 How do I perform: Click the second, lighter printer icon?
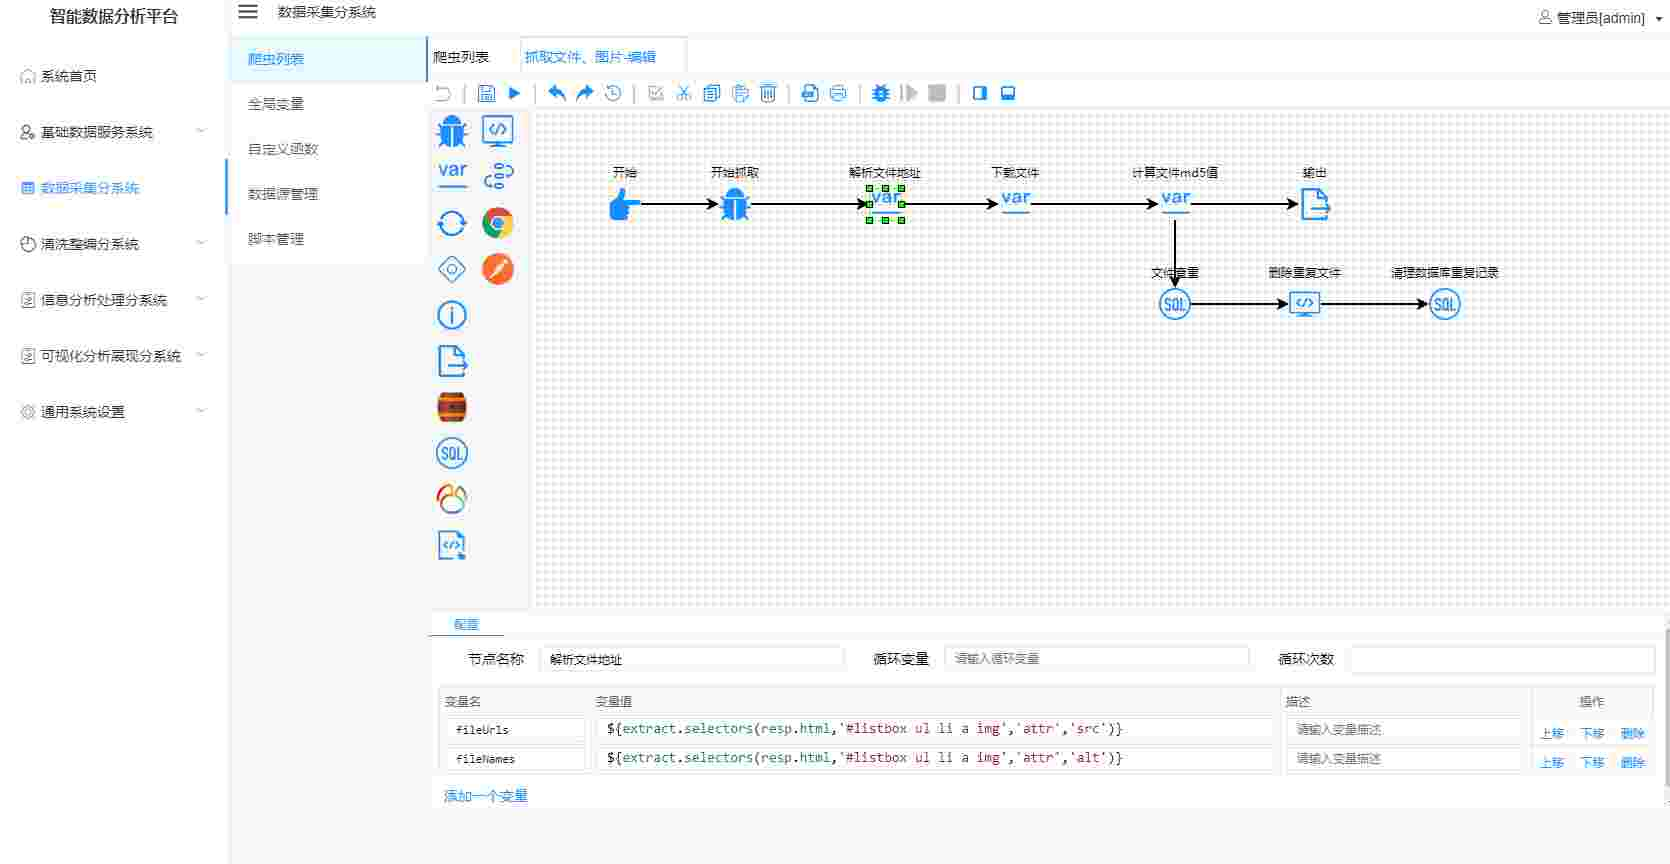[x=838, y=93]
